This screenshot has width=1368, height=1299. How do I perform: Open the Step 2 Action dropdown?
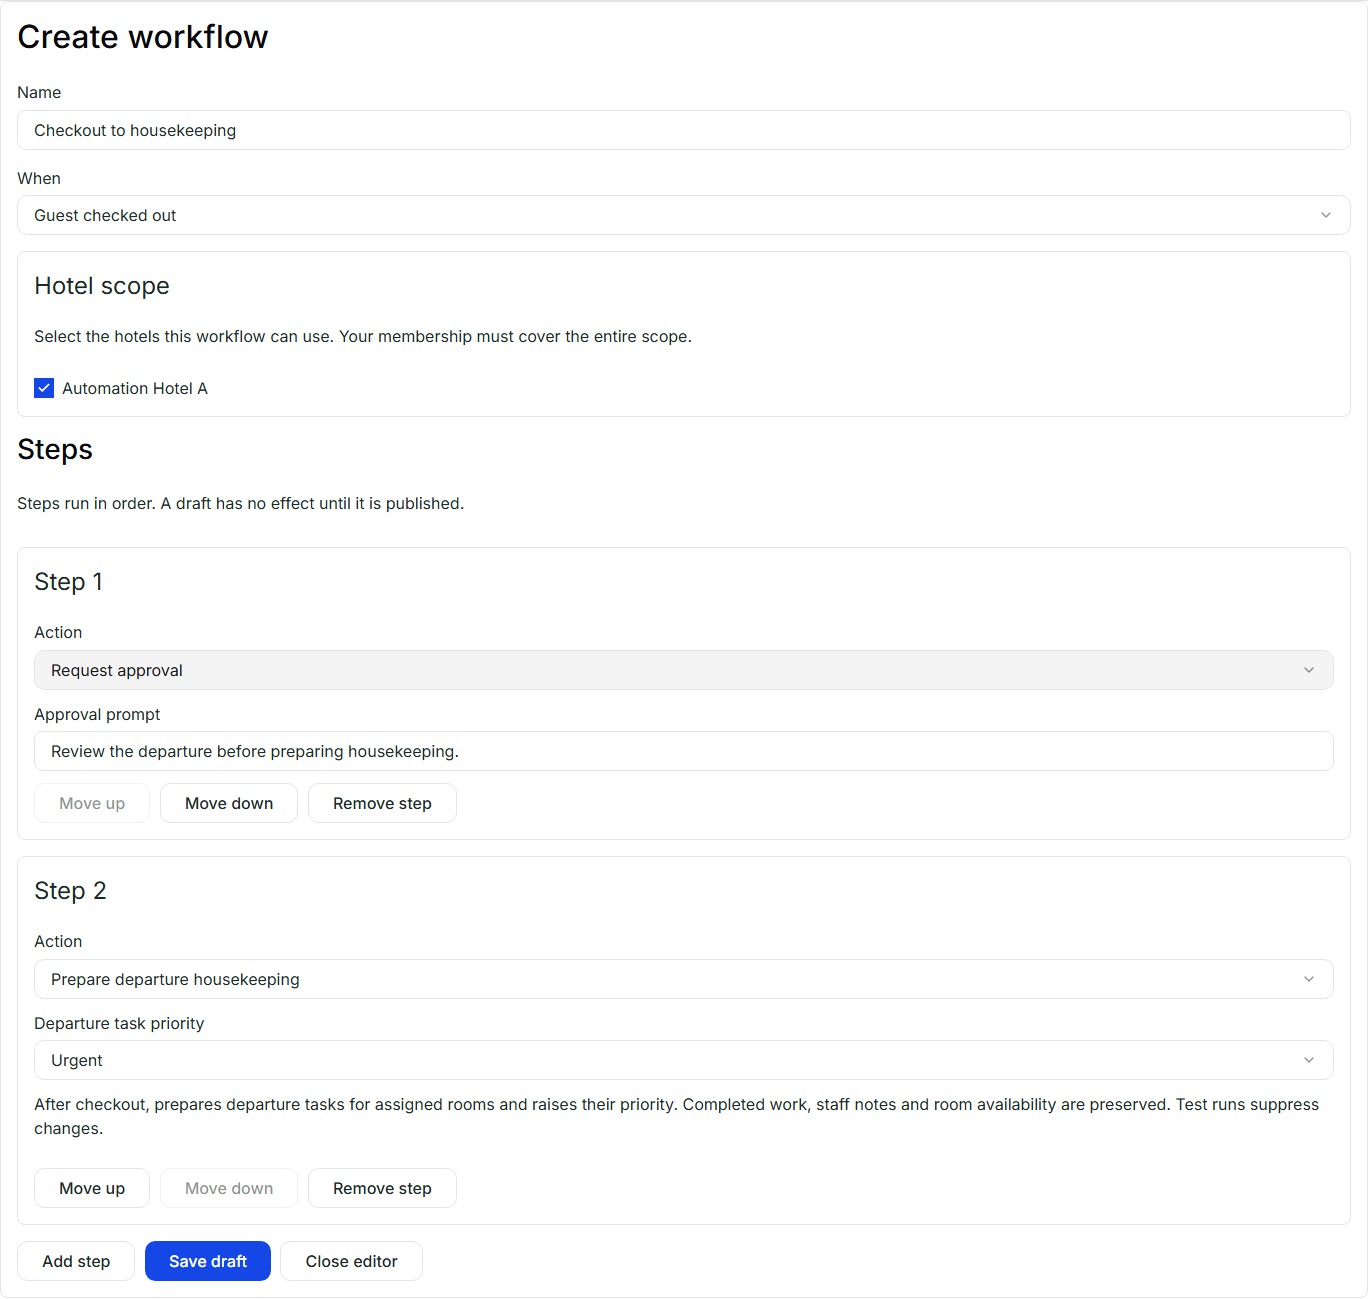click(x=684, y=979)
